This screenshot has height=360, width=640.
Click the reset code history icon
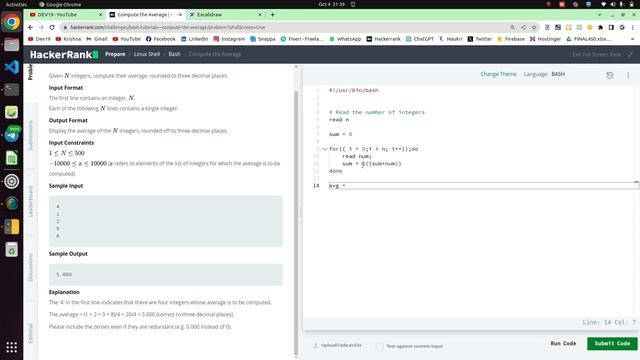point(610,75)
